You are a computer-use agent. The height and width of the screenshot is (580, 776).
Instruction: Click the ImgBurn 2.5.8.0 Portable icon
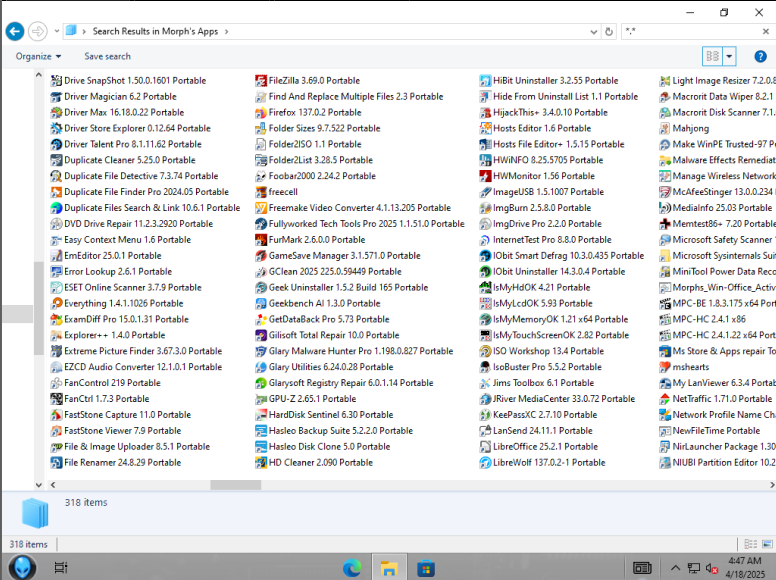click(485, 208)
